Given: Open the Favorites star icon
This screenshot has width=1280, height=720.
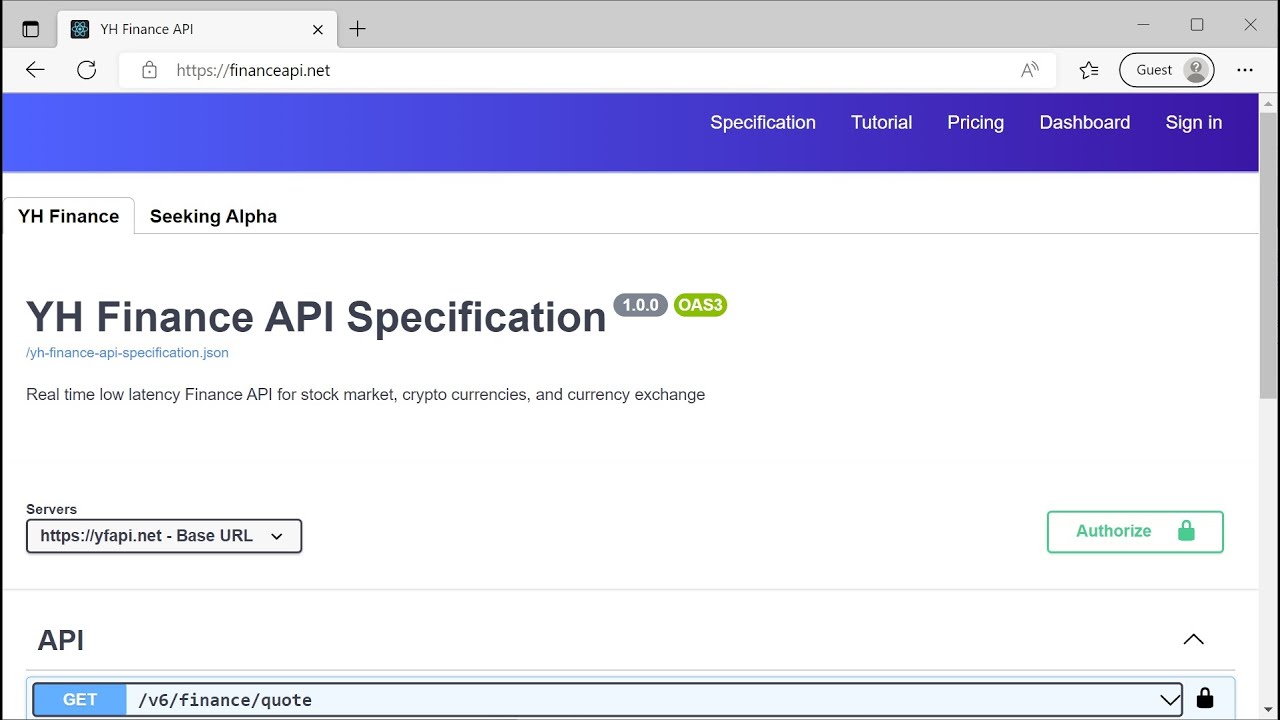Looking at the screenshot, I should point(1089,70).
